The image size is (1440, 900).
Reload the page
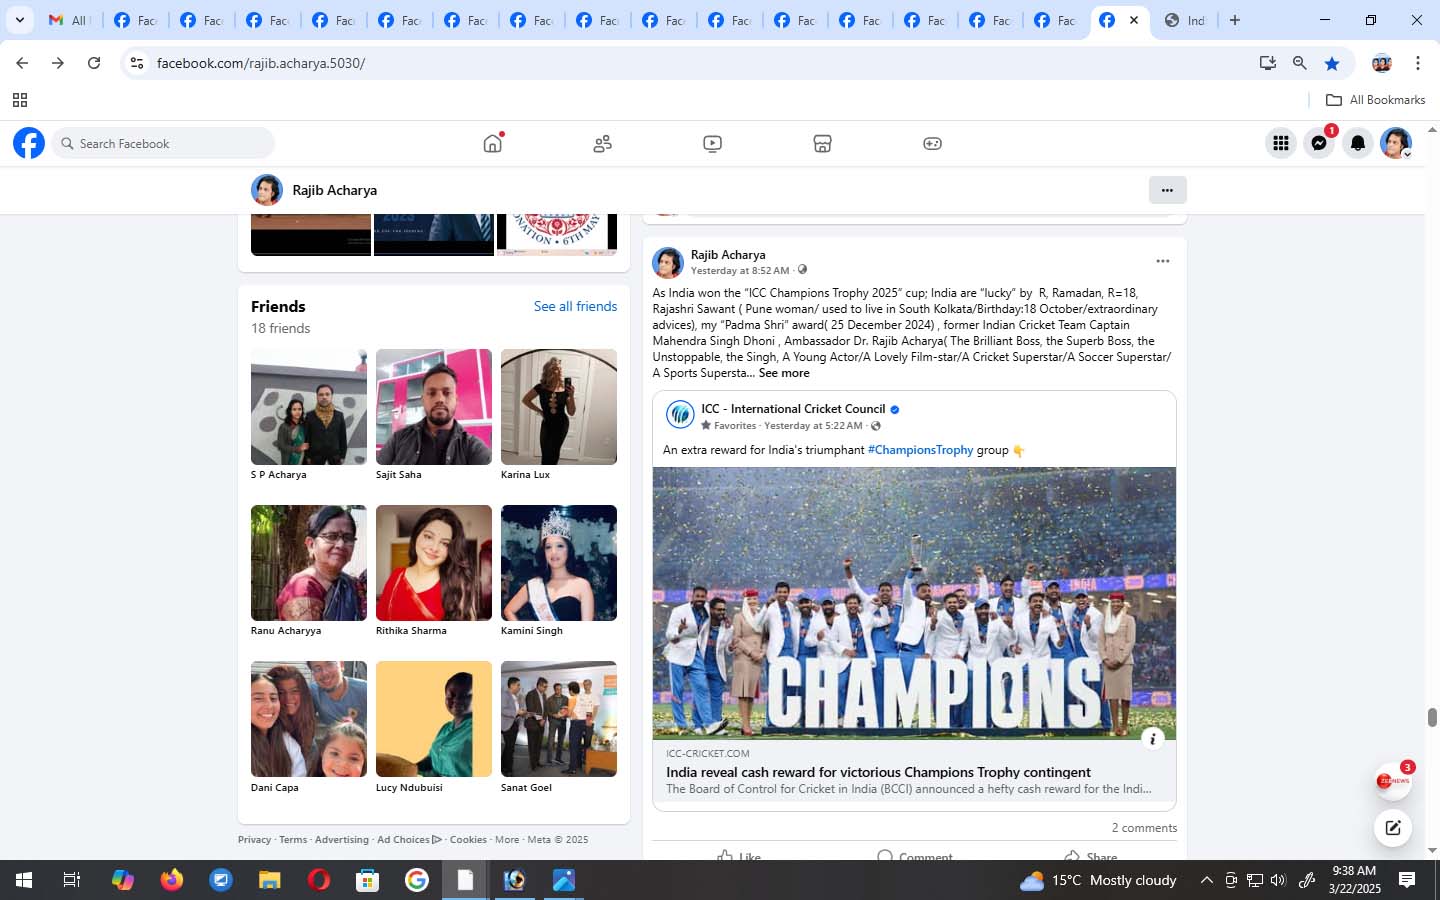click(94, 63)
